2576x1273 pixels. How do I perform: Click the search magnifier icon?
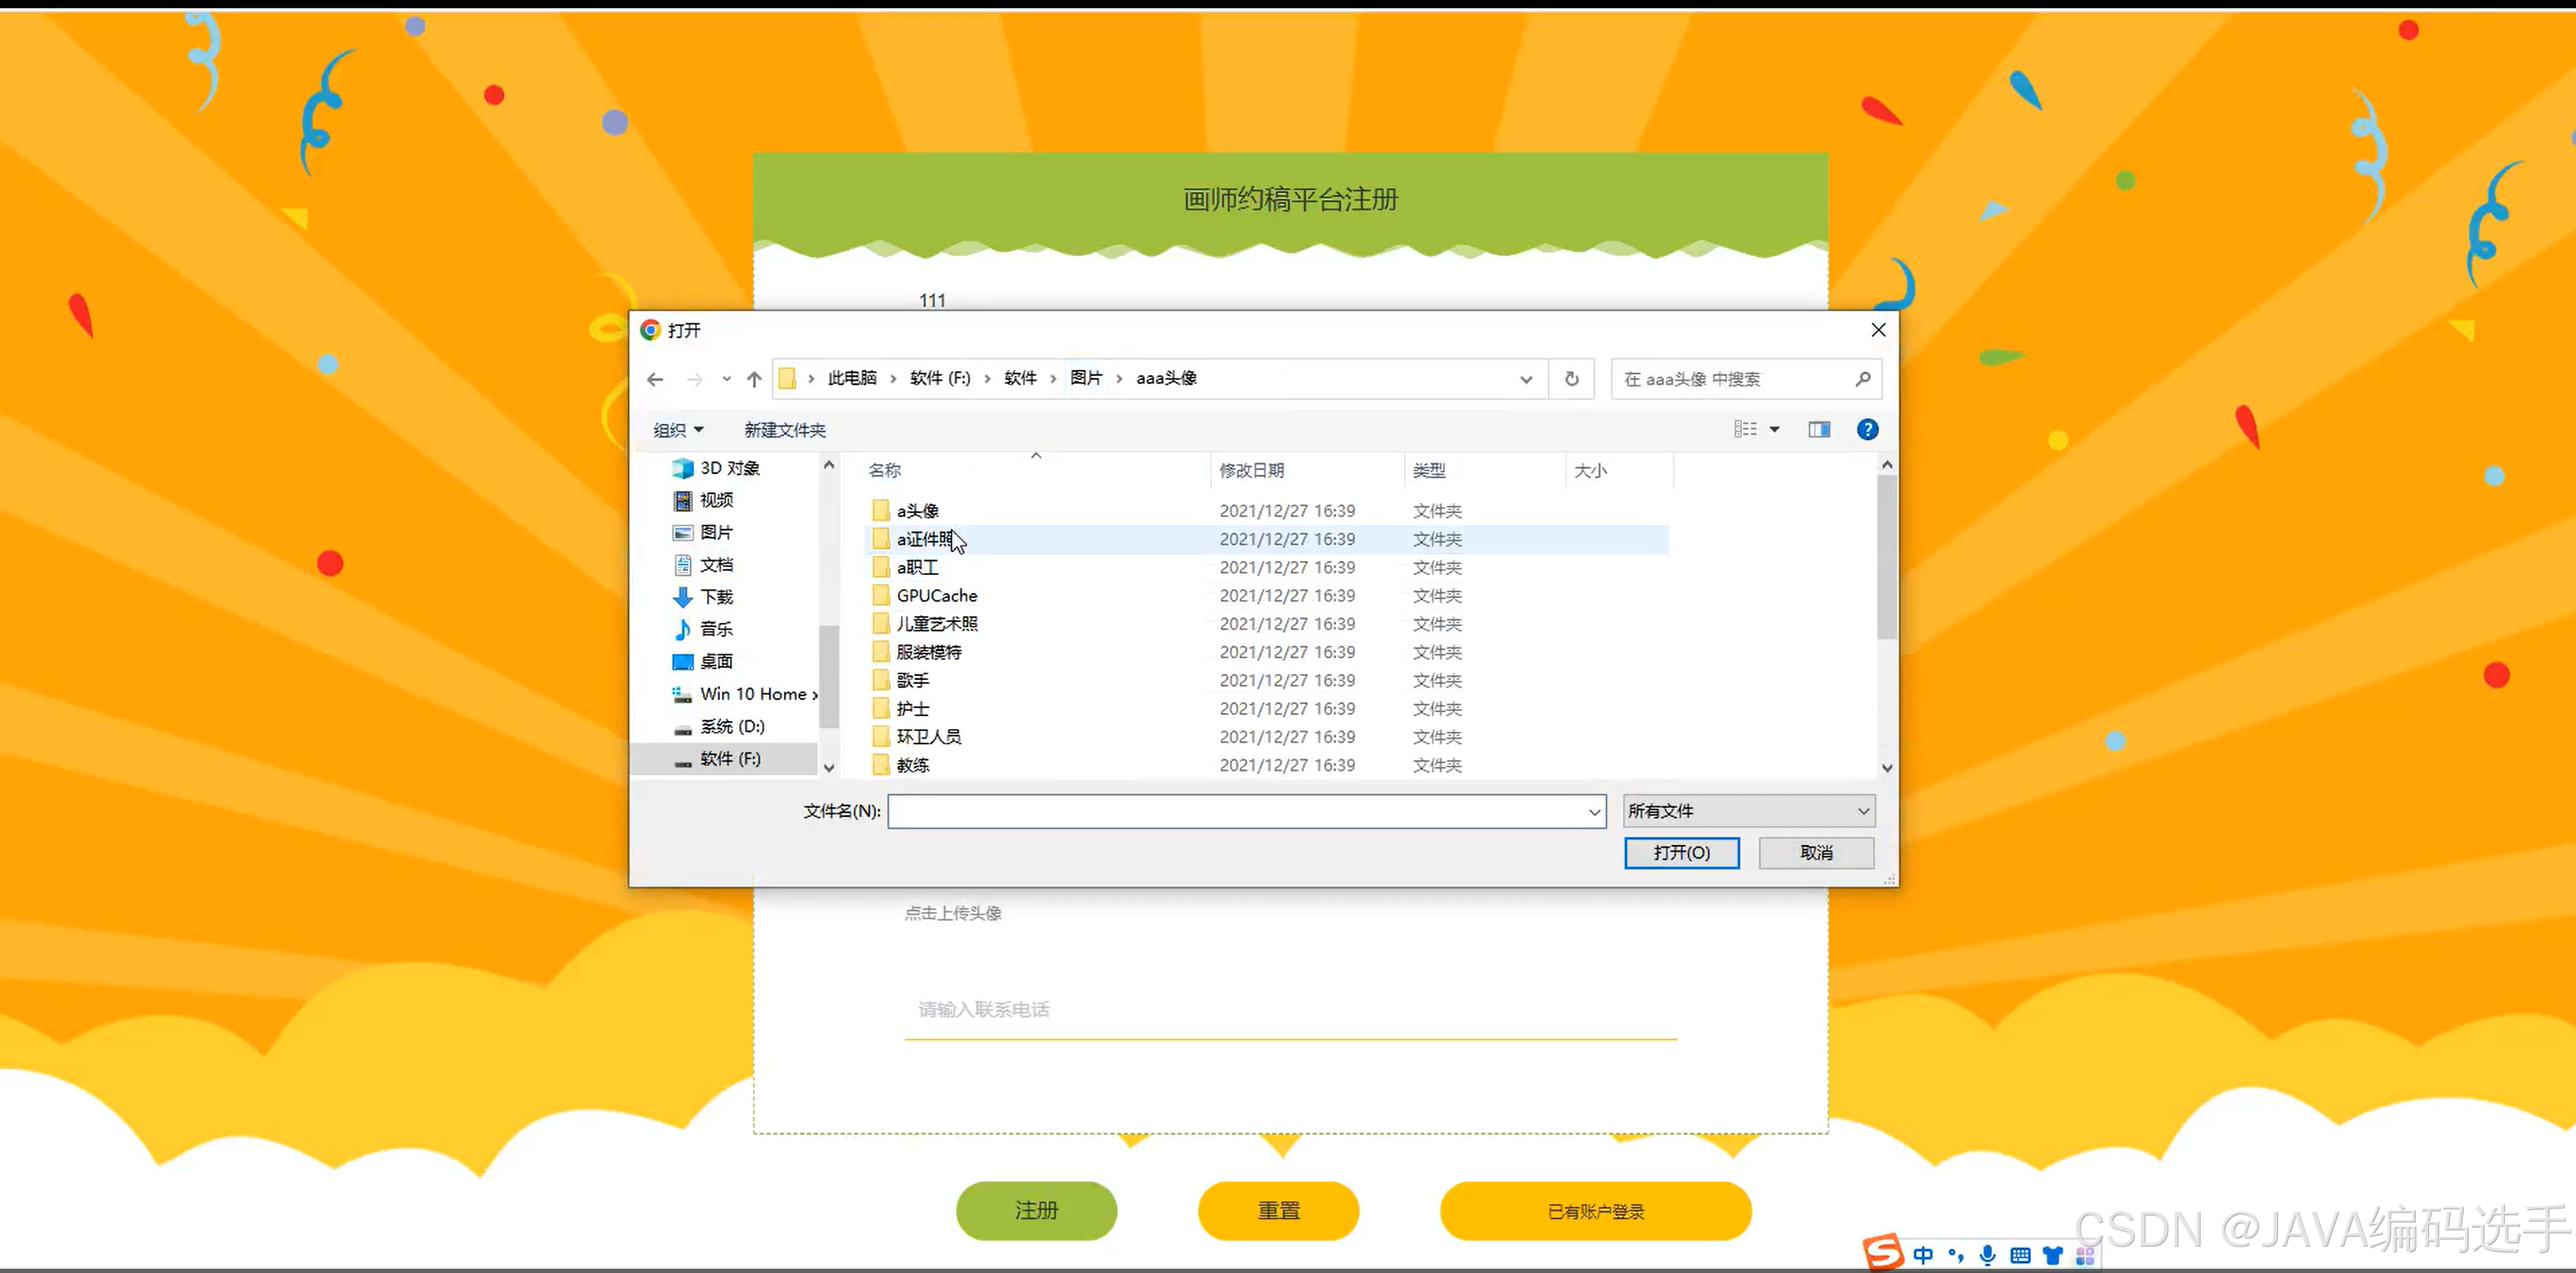point(1862,379)
